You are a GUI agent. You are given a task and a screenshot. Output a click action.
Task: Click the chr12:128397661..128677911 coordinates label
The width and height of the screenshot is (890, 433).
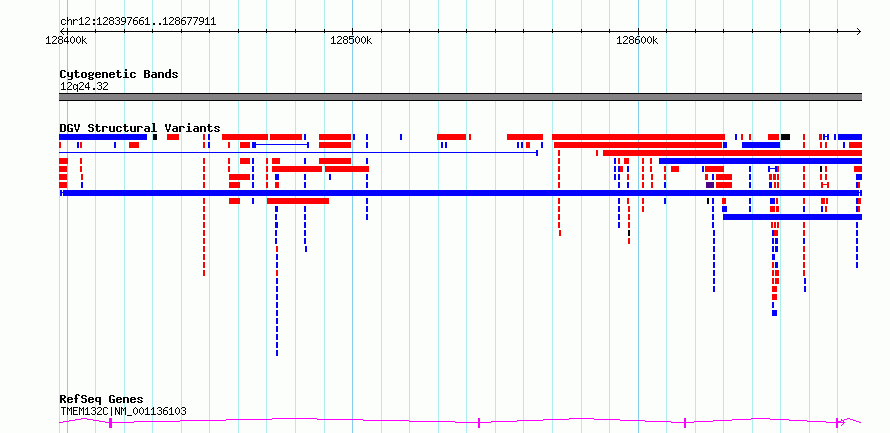coord(138,22)
